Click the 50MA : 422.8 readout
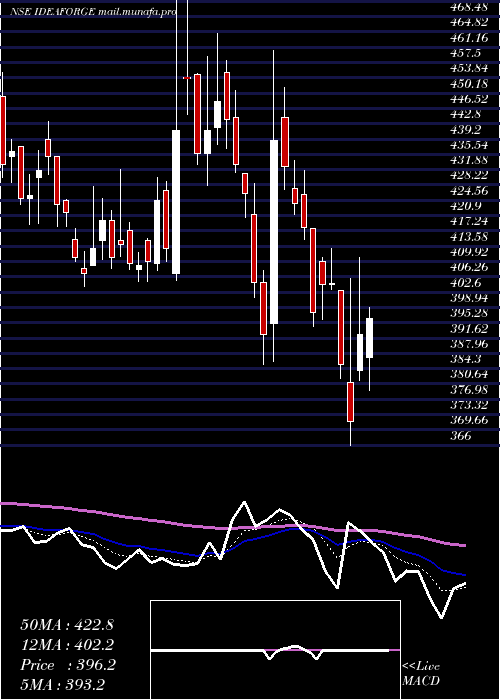 coord(67,625)
